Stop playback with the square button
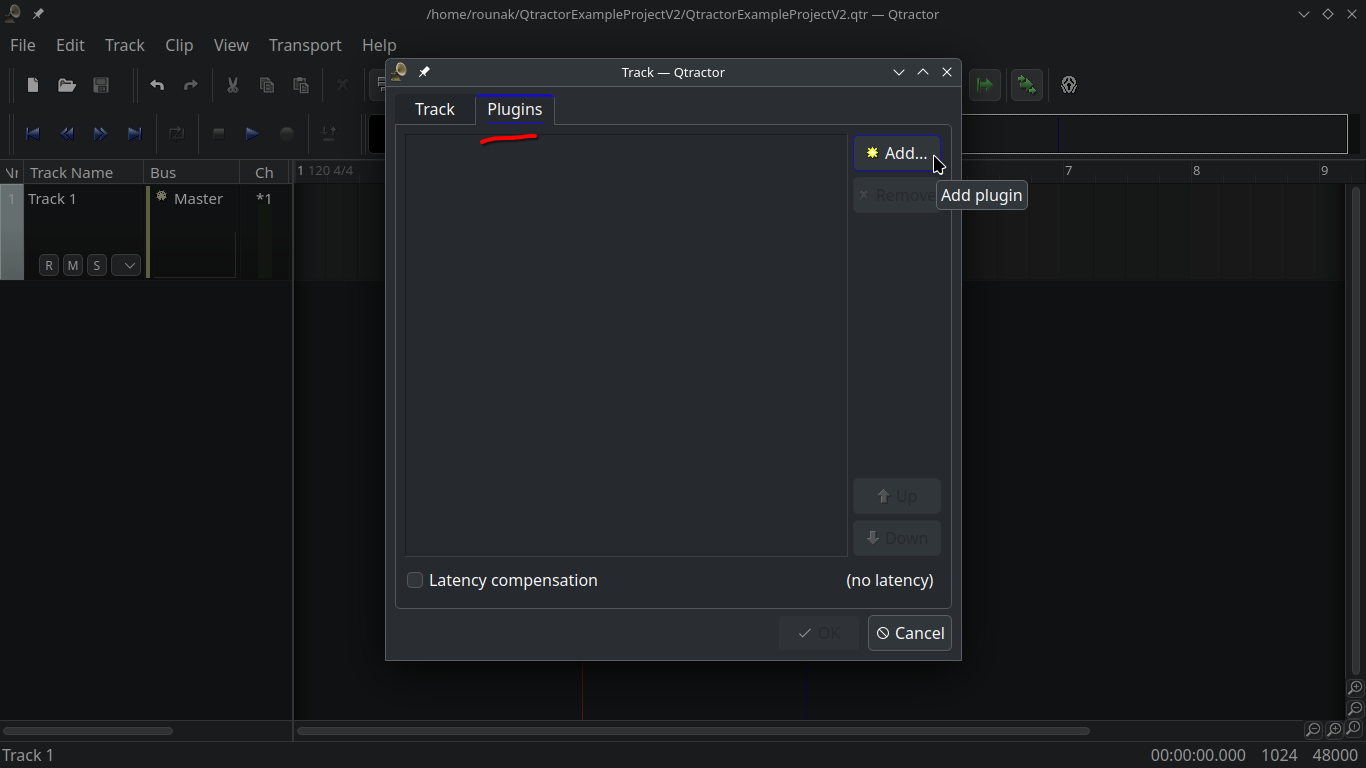This screenshot has height=768, width=1366. [x=219, y=134]
